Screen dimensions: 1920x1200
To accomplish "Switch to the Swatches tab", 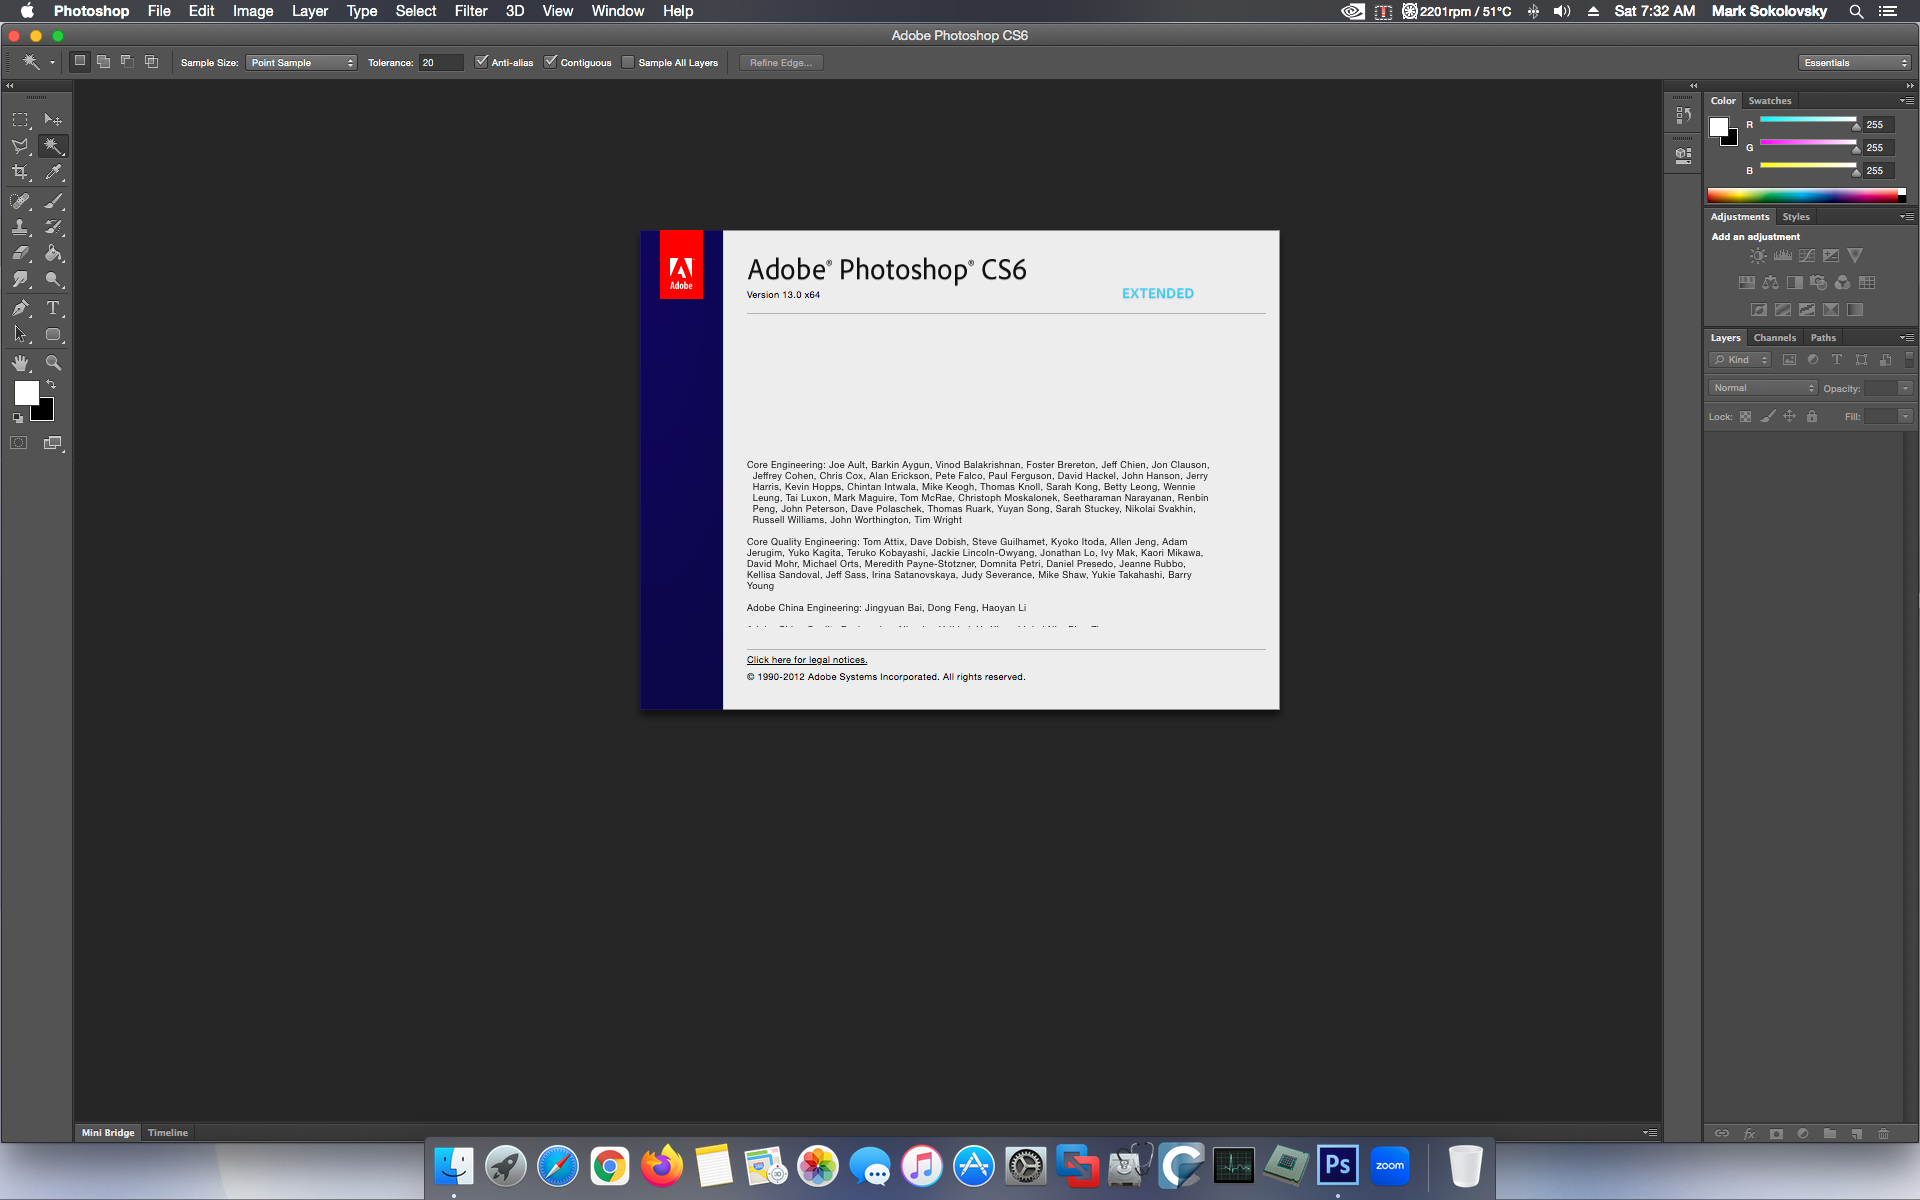I will pos(1769,101).
